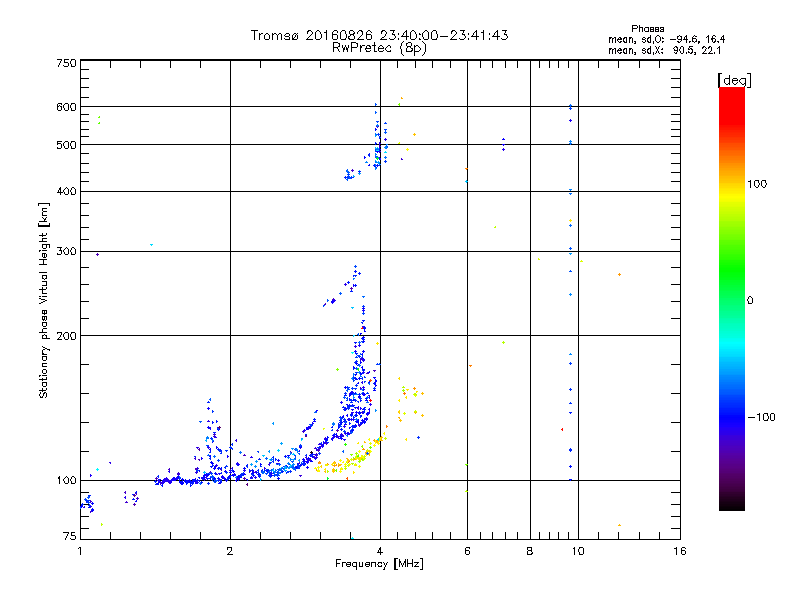Screen dimensions: 800x600
Task: Click the y-axis tick label '600'
Action: (x=66, y=107)
